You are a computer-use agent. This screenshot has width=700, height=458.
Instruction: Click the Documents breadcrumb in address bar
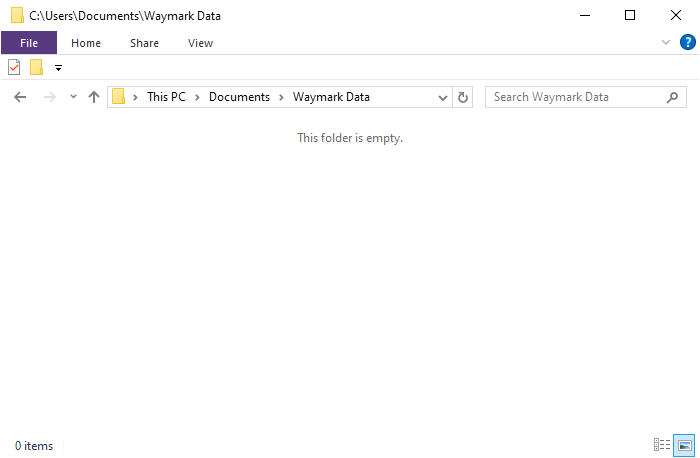click(239, 97)
